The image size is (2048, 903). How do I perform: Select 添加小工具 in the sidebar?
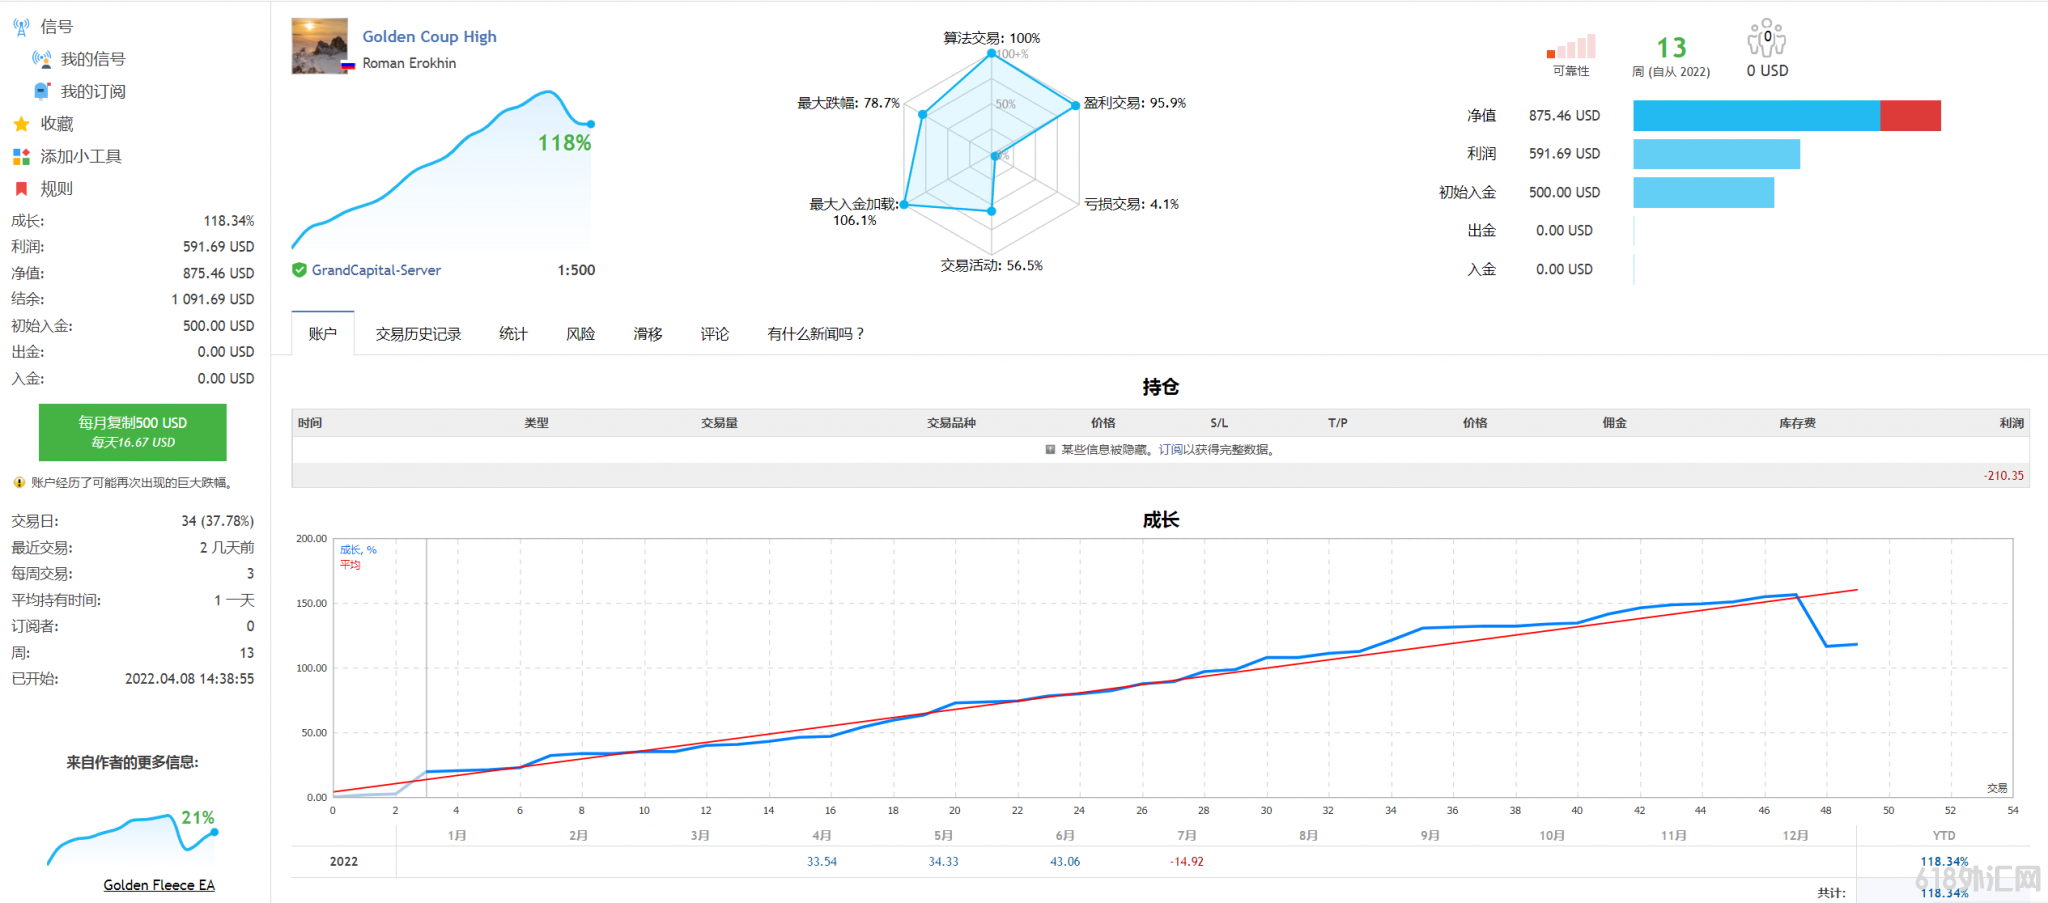81,157
